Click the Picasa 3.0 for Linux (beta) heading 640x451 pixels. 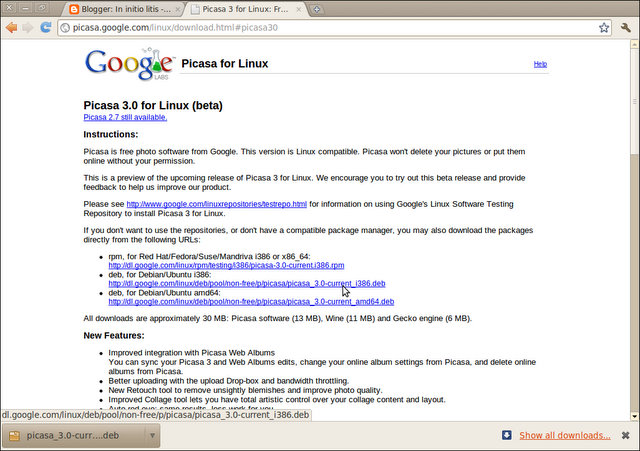tap(153, 105)
